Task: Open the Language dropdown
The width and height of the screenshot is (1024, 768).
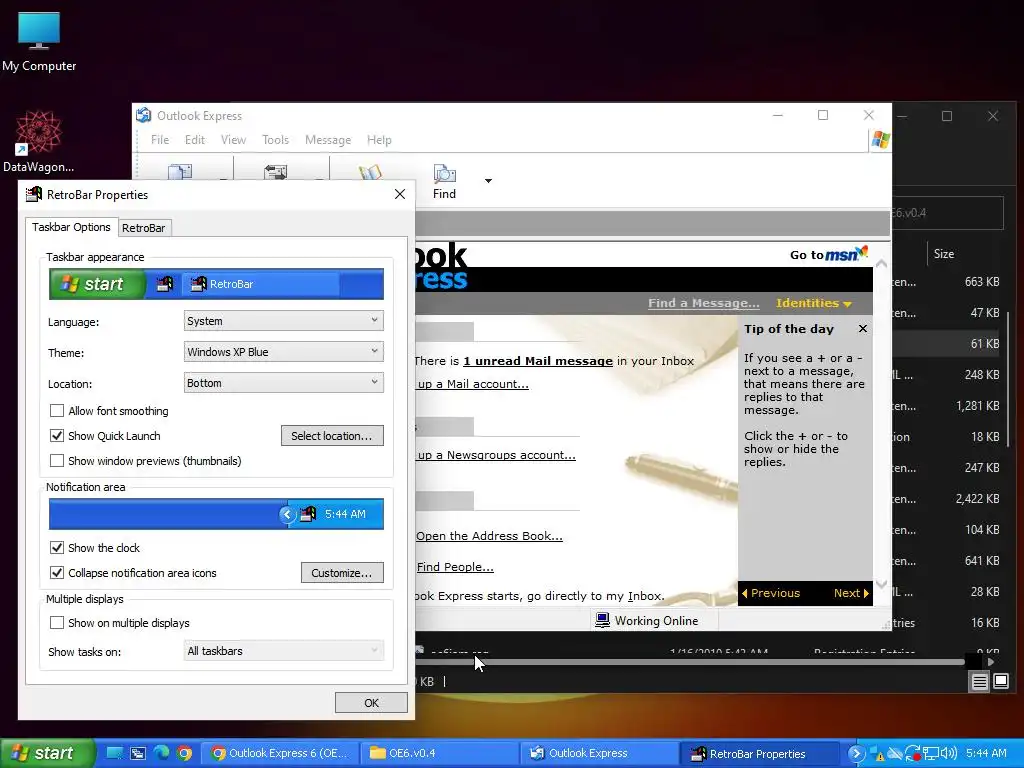Action: click(283, 321)
